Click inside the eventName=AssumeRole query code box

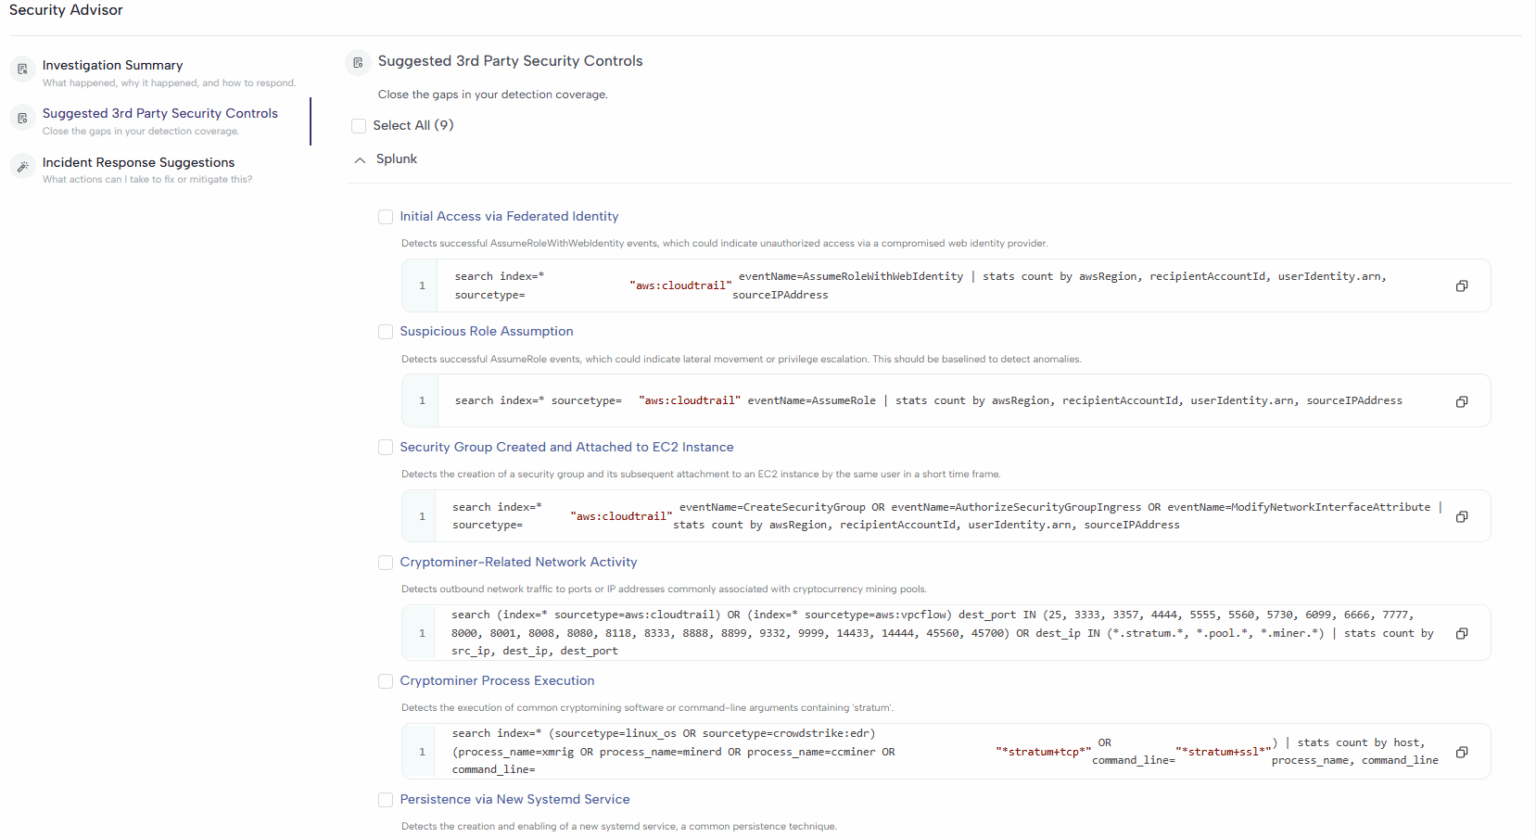click(946, 401)
